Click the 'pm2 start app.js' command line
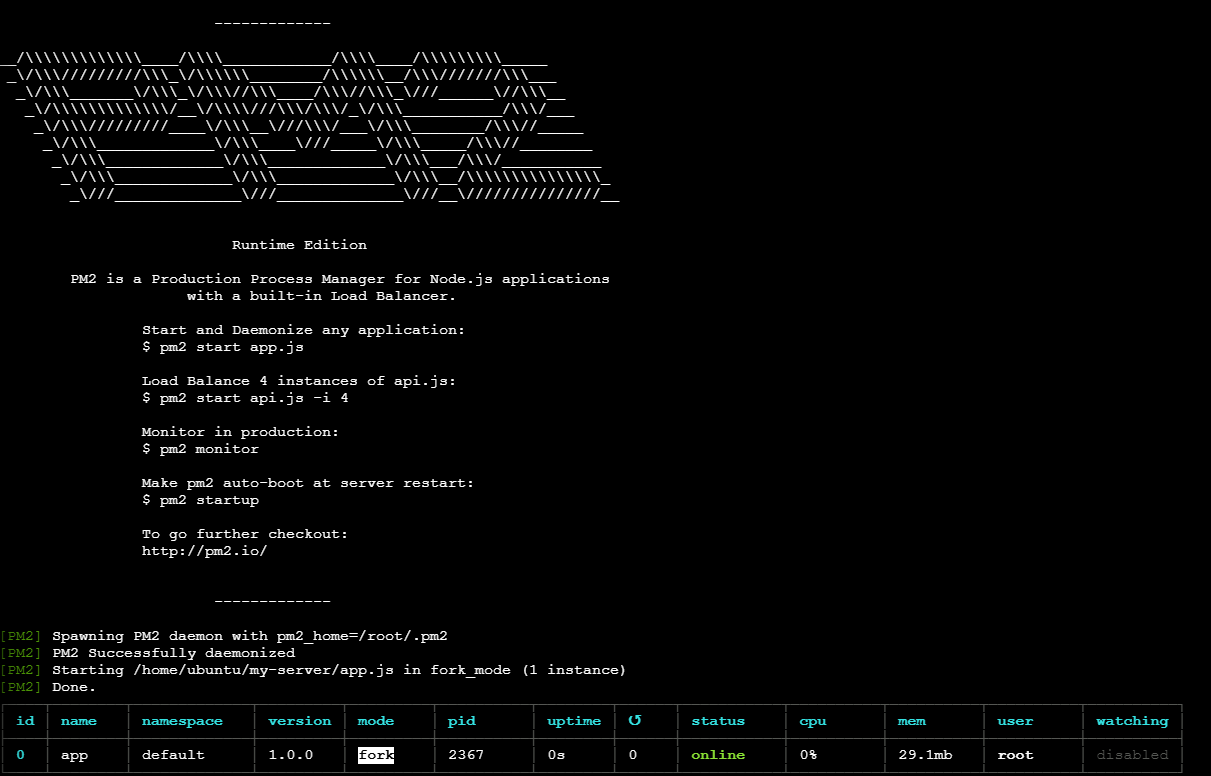This screenshot has width=1211, height=776. click(x=223, y=347)
